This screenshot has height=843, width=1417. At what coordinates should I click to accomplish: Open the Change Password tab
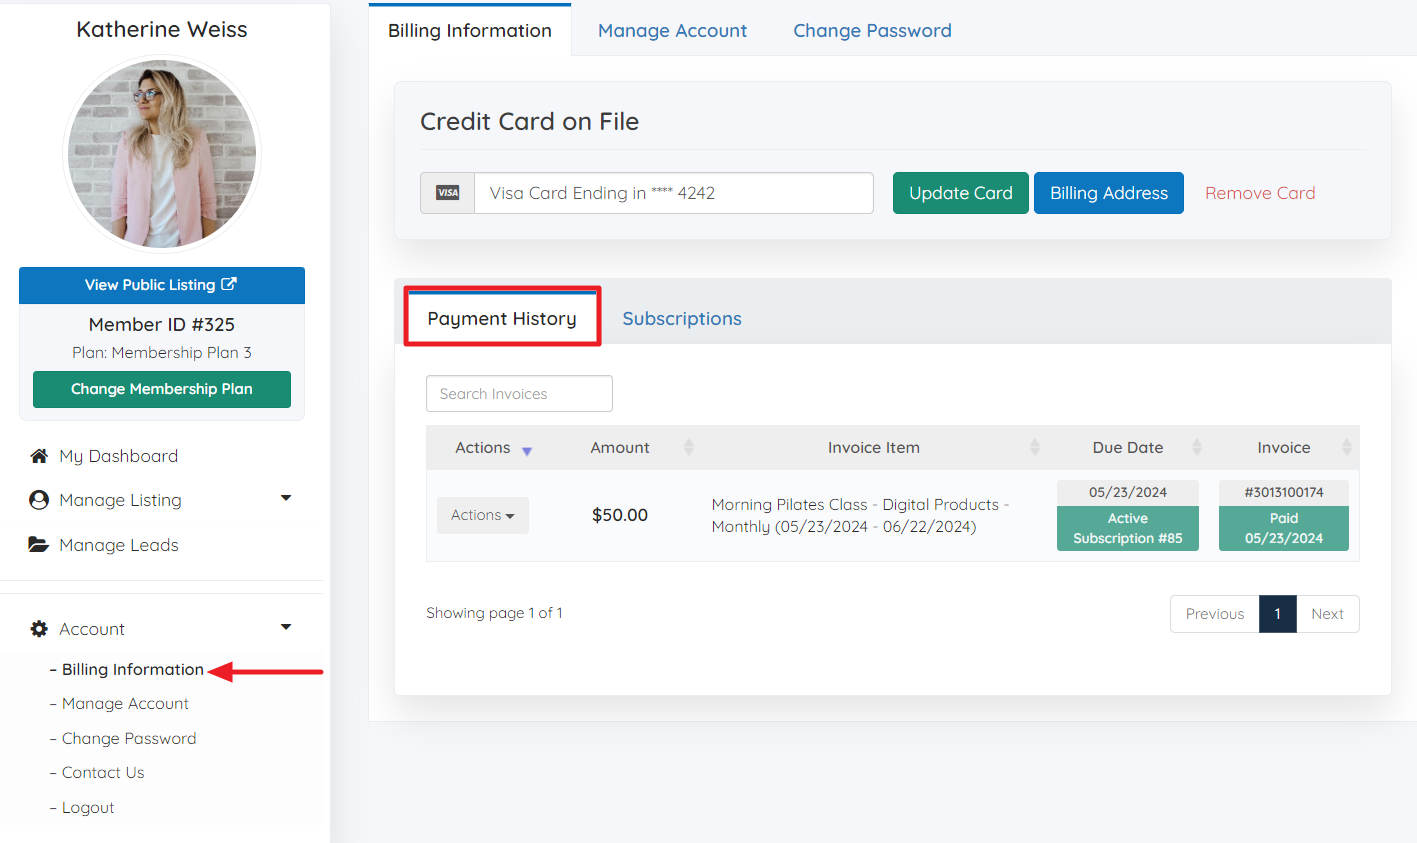click(x=872, y=30)
